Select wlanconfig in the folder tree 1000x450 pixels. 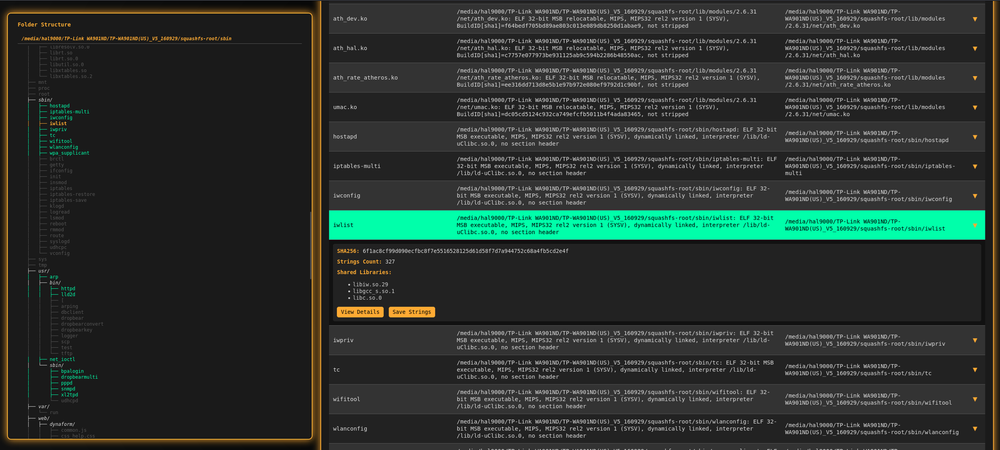click(64, 147)
